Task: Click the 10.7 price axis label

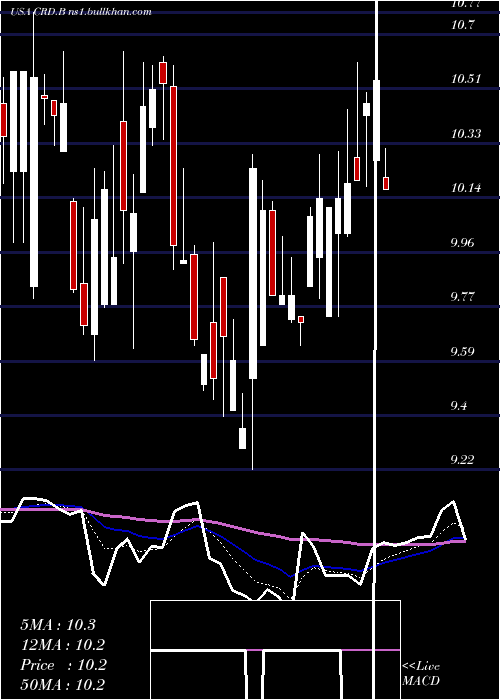Action: (x=462, y=25)
